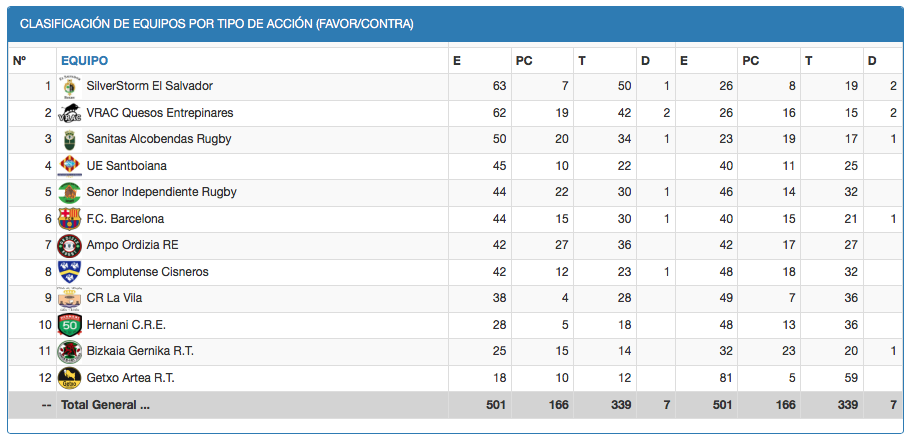
Task: Click the Complutense Cisneros crest icon
Action: point(69,272)
